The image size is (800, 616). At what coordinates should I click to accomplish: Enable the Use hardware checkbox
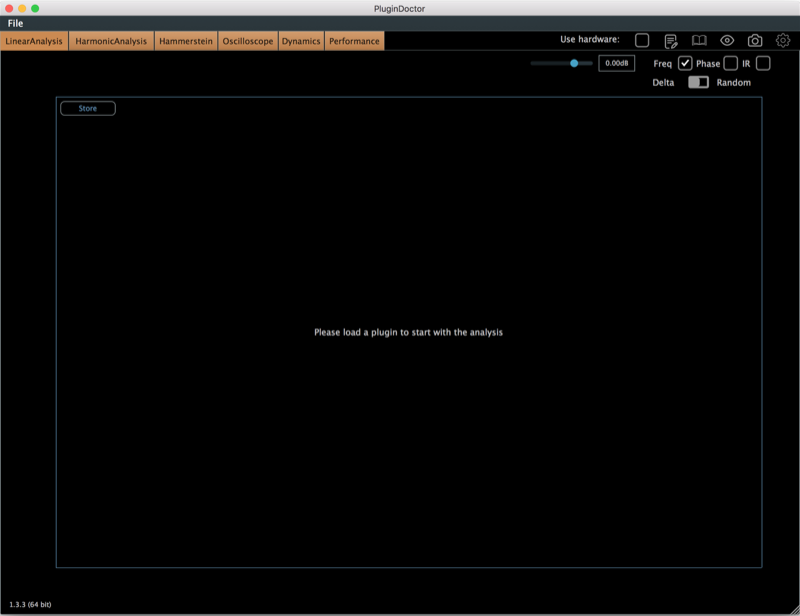point(642,40)
